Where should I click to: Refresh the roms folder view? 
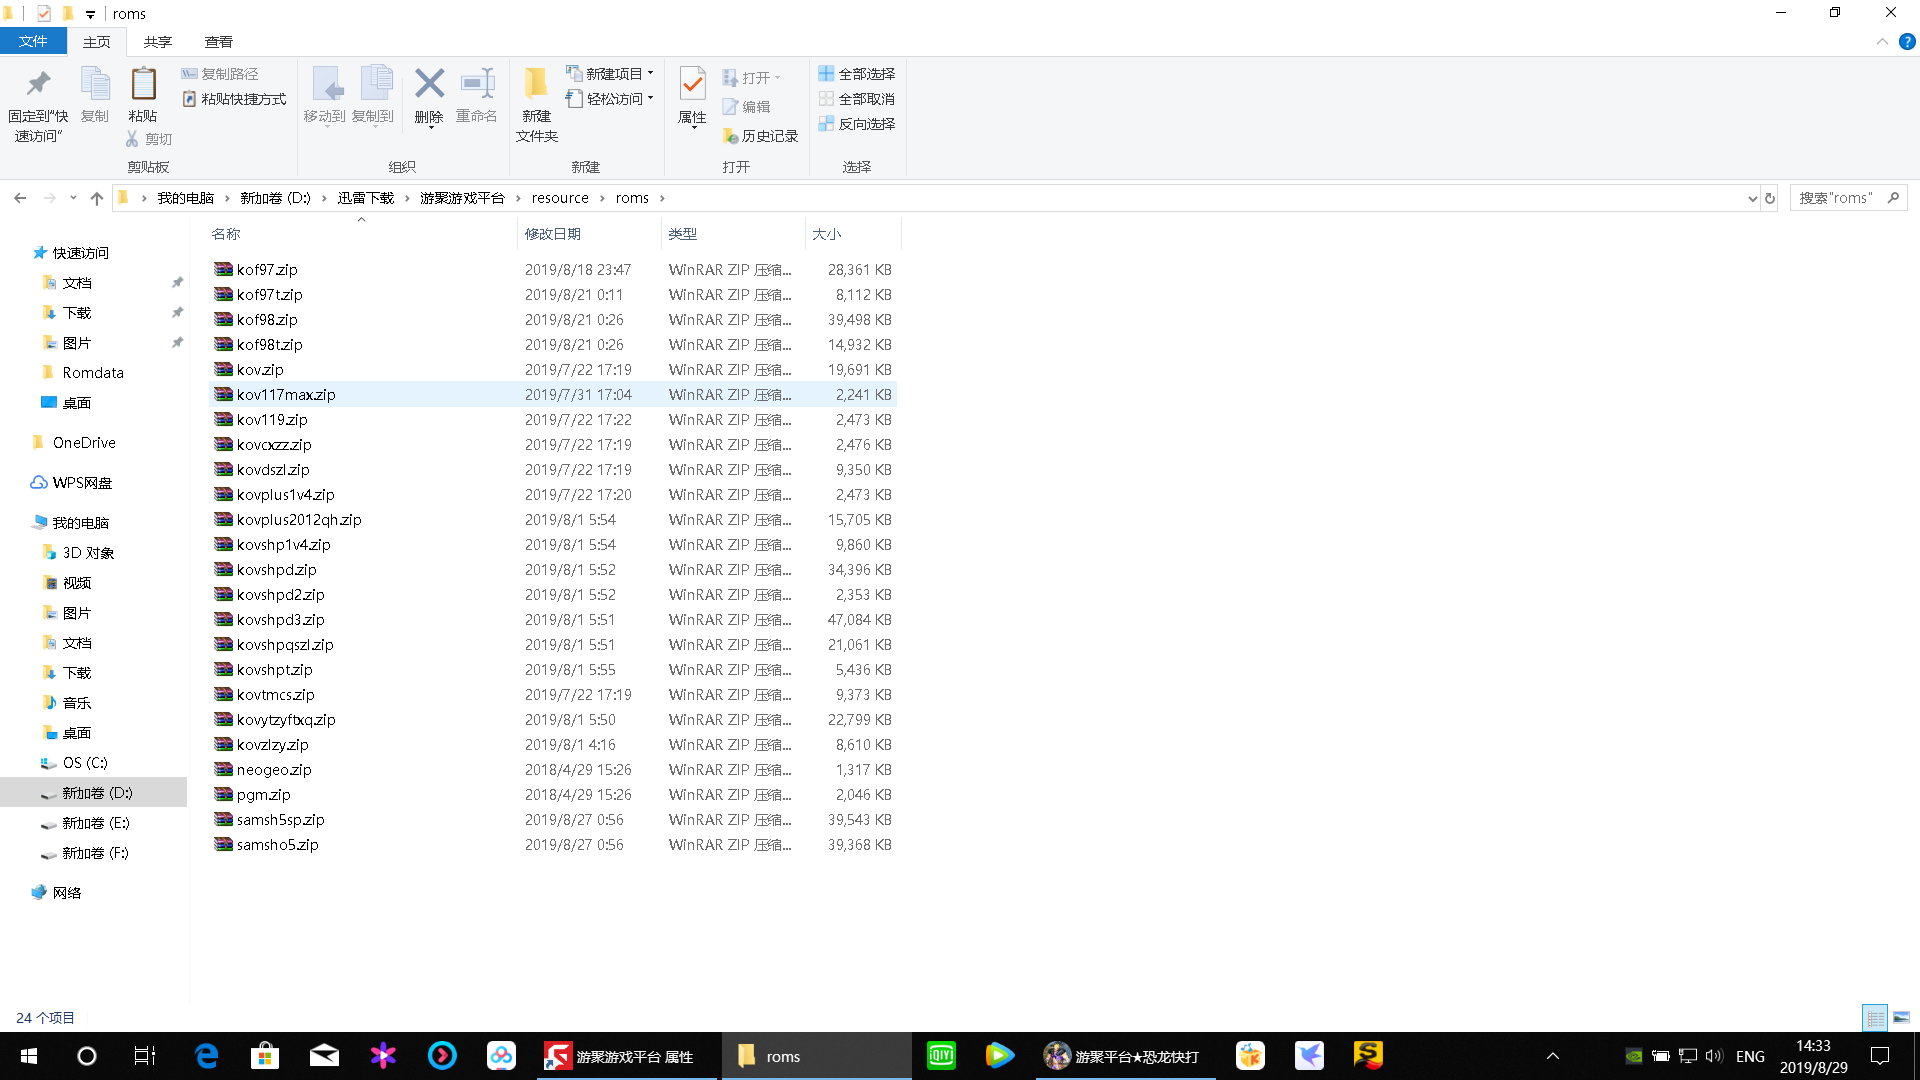[1770, 198]
